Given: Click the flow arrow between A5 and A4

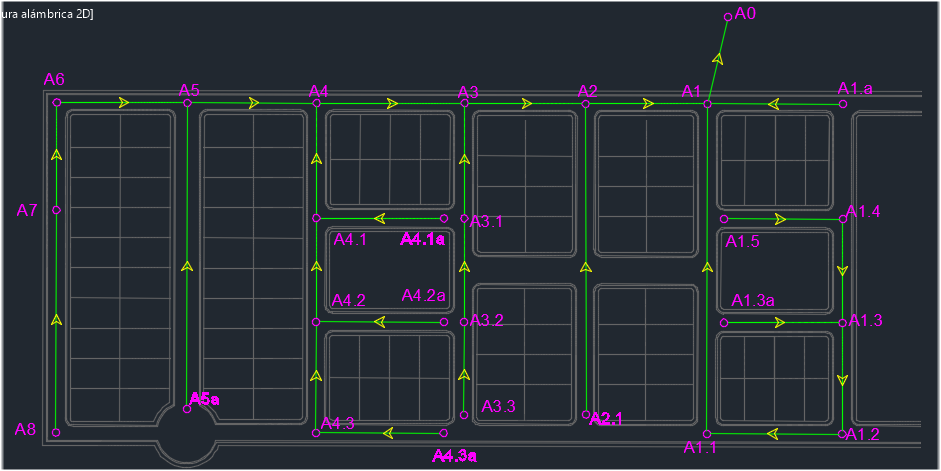Looking at the screenshot, I should tap(254, 103).
